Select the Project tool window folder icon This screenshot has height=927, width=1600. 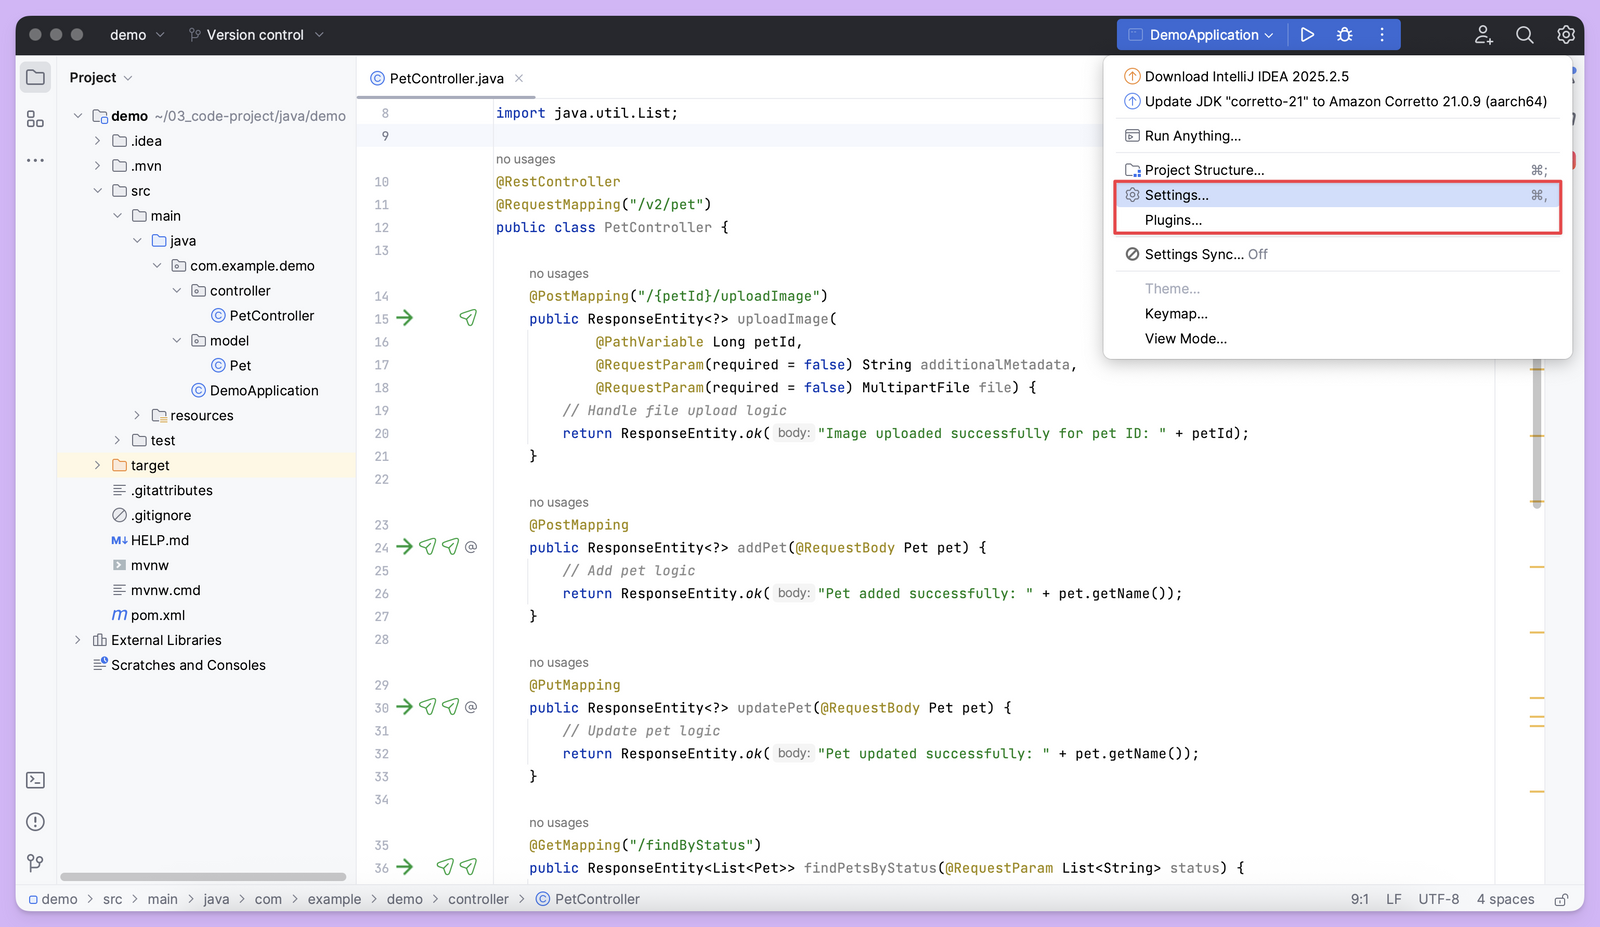(x=35, y=77)
